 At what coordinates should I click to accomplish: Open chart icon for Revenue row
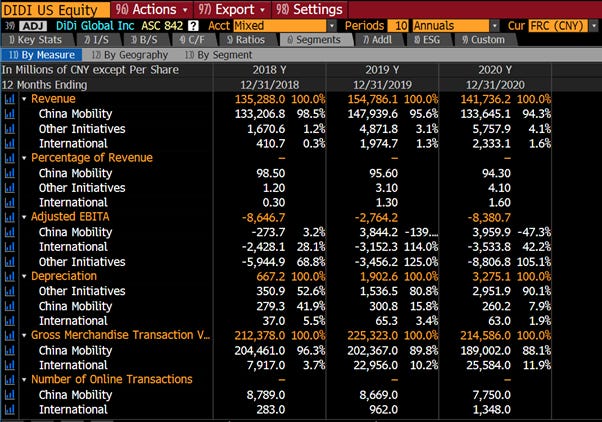pos(10,99)
